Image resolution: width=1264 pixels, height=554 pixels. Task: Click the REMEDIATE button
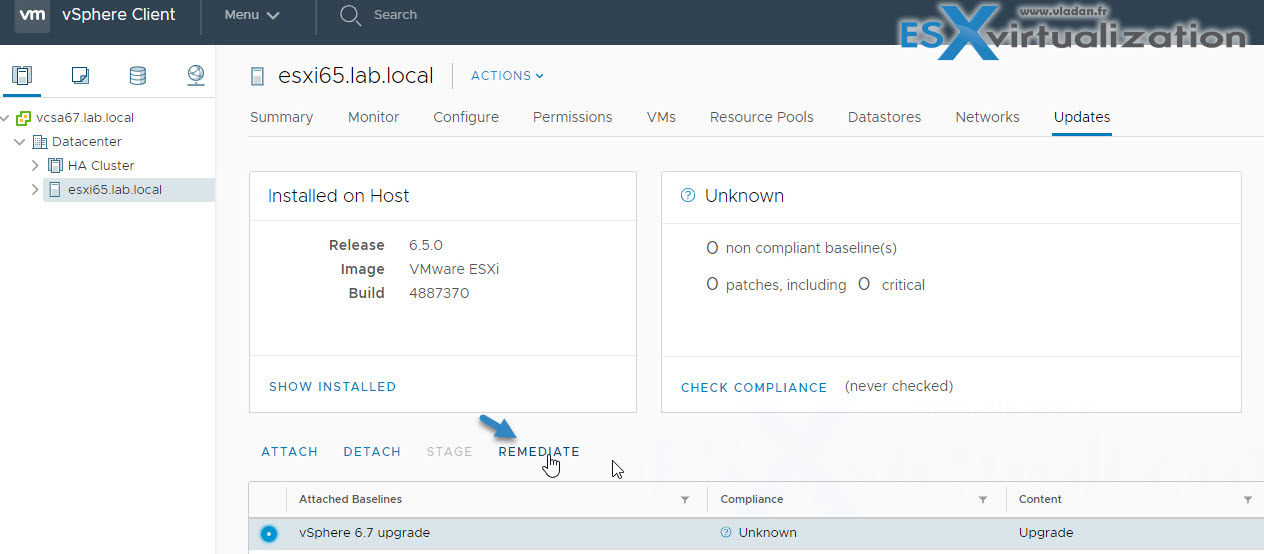(539, 452)
